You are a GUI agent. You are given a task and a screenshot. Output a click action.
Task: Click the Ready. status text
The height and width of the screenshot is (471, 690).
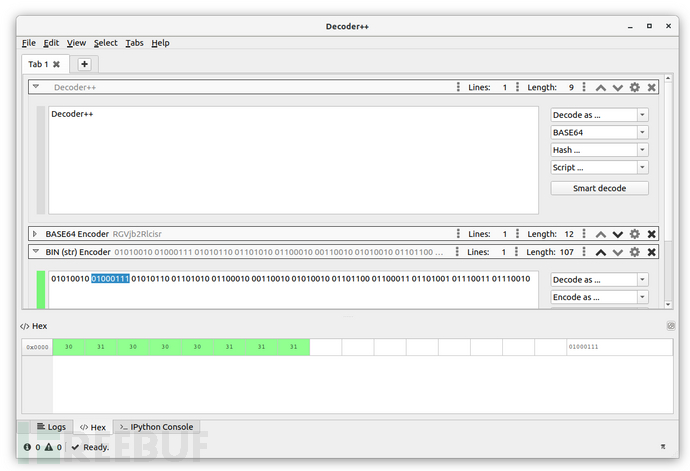[96, 447]
